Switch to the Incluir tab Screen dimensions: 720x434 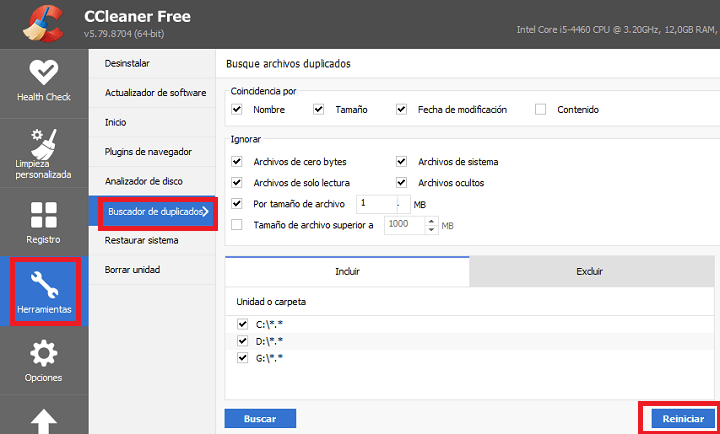pos(347,272)
